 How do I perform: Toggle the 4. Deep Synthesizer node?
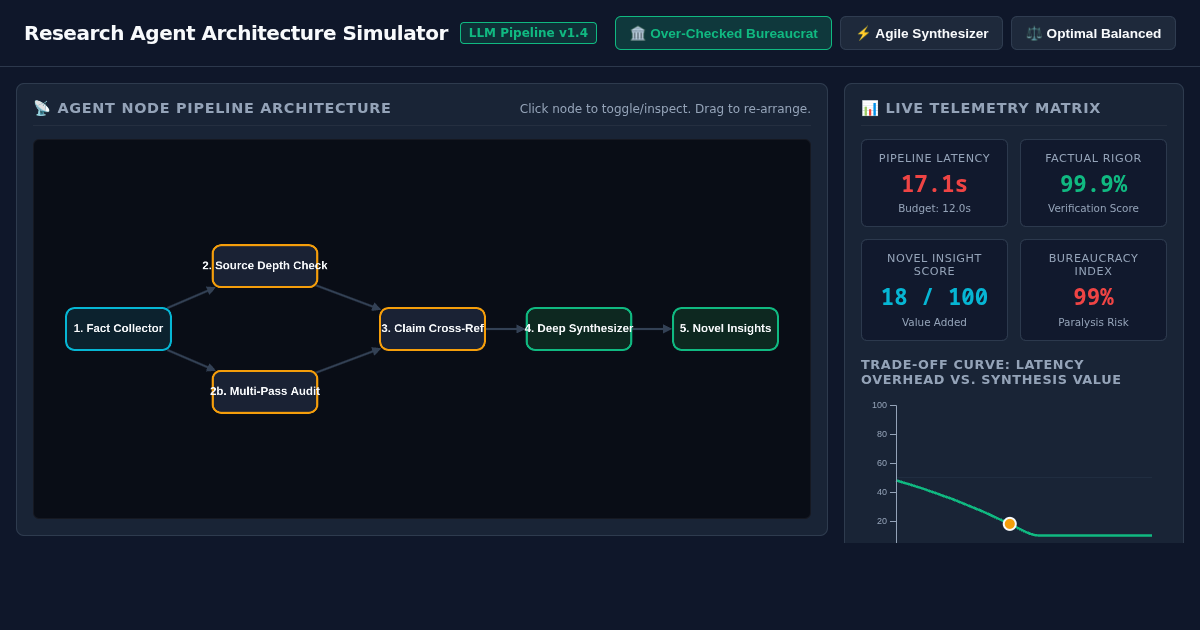coord(579,329)
